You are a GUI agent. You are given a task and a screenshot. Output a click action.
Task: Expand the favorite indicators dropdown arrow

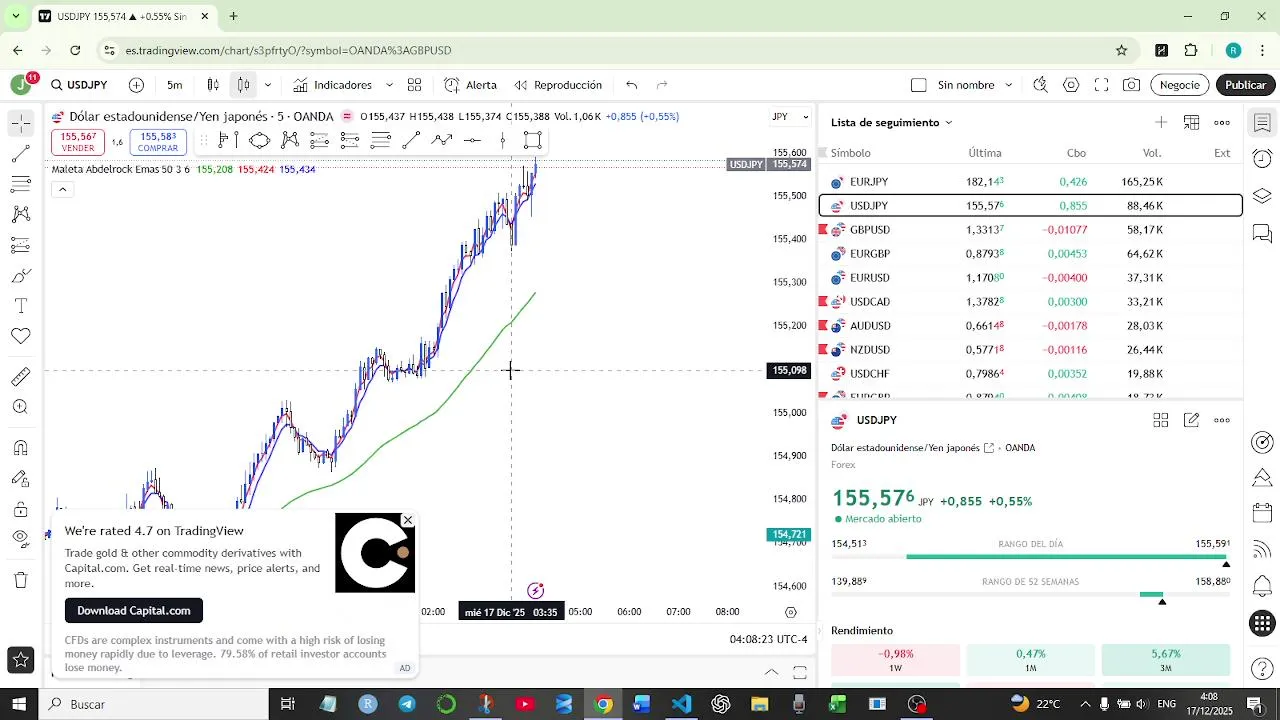[389, 85]
